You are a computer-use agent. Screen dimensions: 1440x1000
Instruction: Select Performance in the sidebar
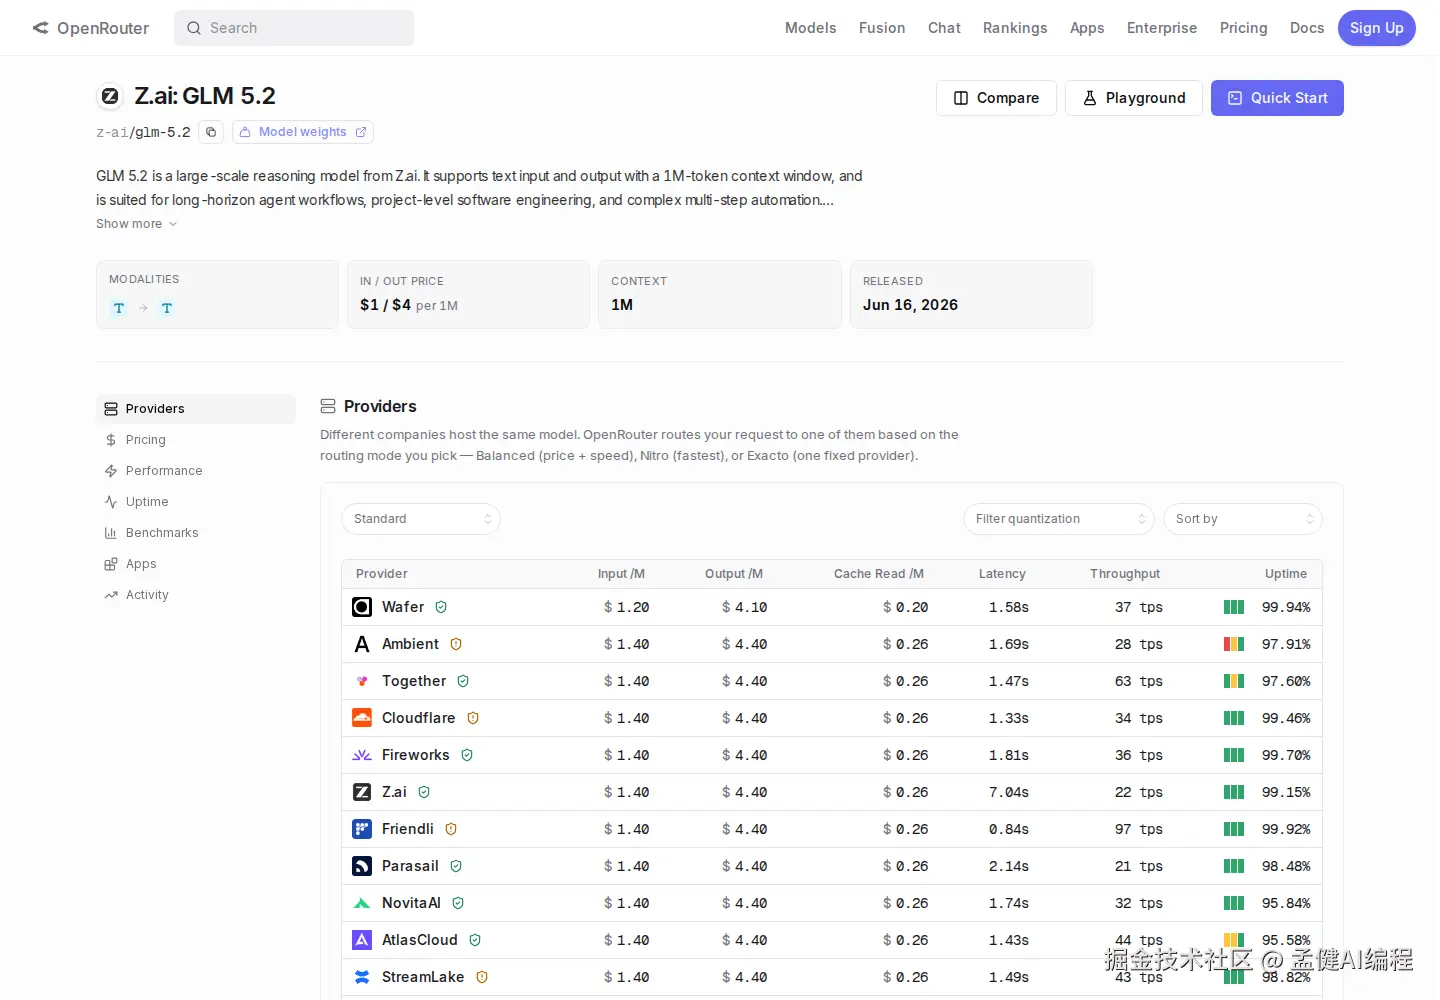[196, 471]
